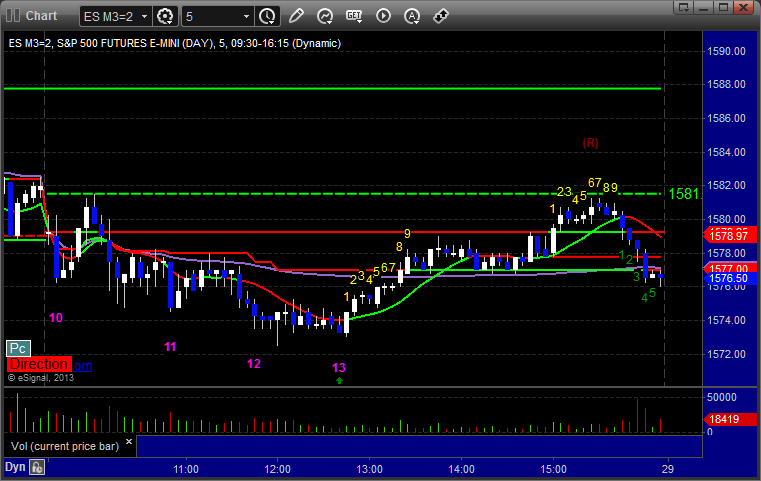Viewport: 761px width, 481px height.
Task: Minimize the Chart window
Action: click(x=704, y=7)
